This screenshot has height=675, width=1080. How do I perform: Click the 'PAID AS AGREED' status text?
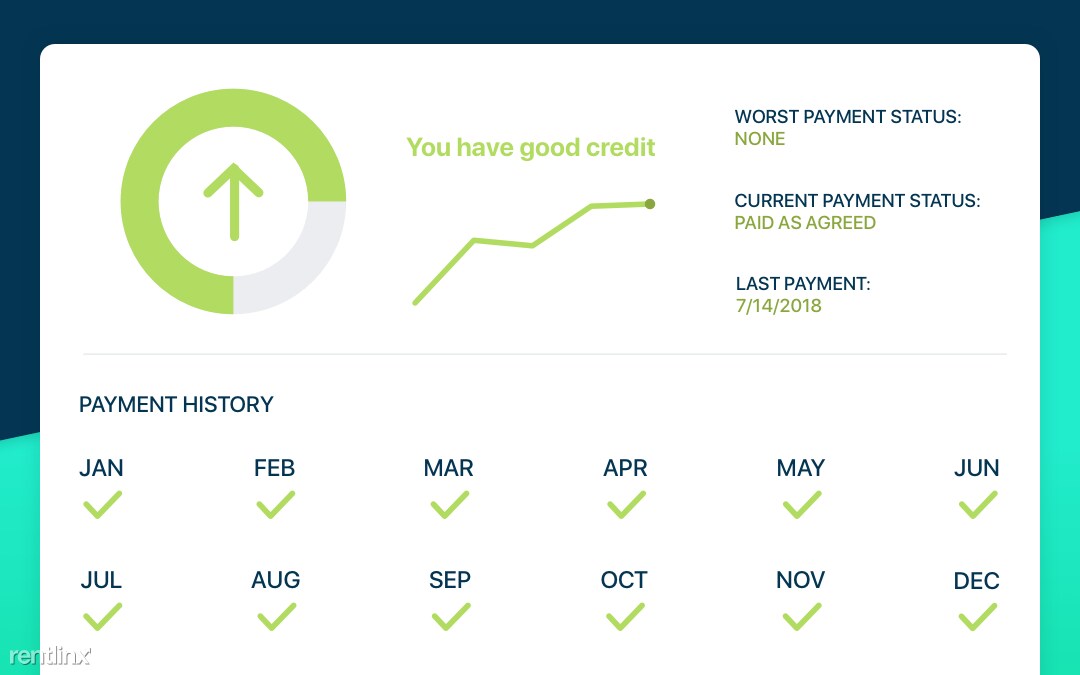click(804, 222)
